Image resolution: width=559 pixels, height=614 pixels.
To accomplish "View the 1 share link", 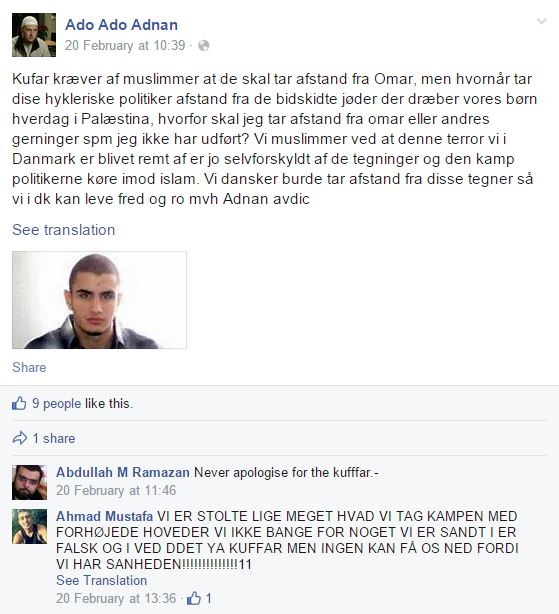I will coord(54,439).
